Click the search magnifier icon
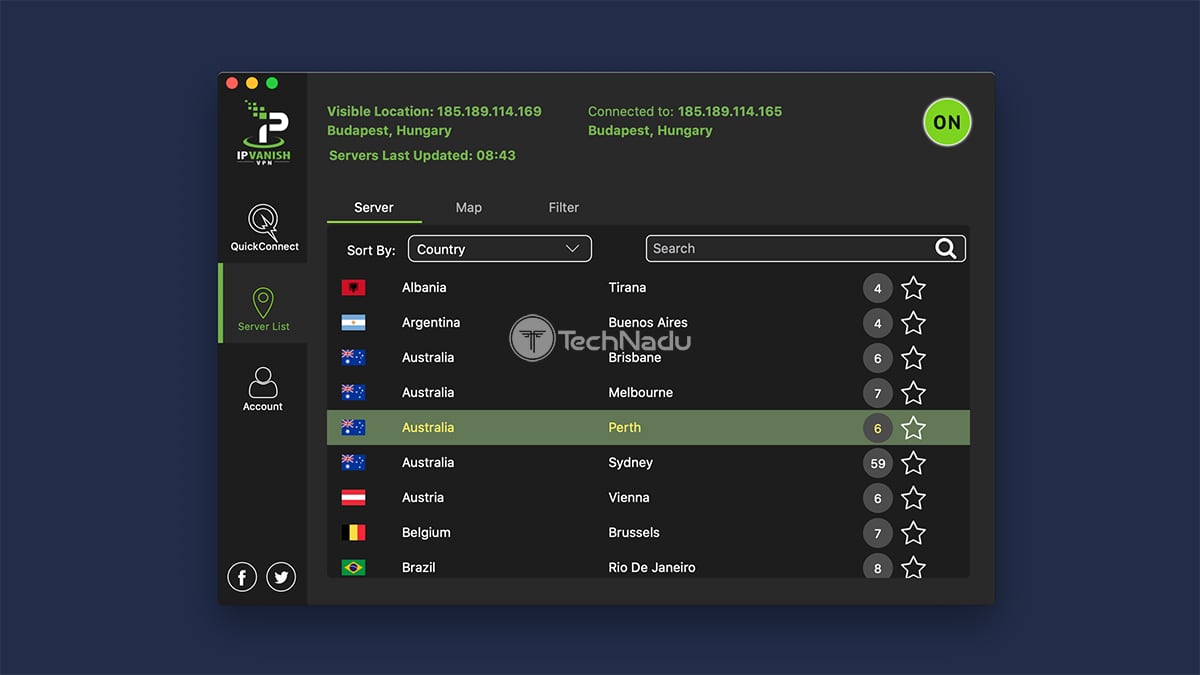This screenshot has height=675, width=1200. [x=946, y=249]
